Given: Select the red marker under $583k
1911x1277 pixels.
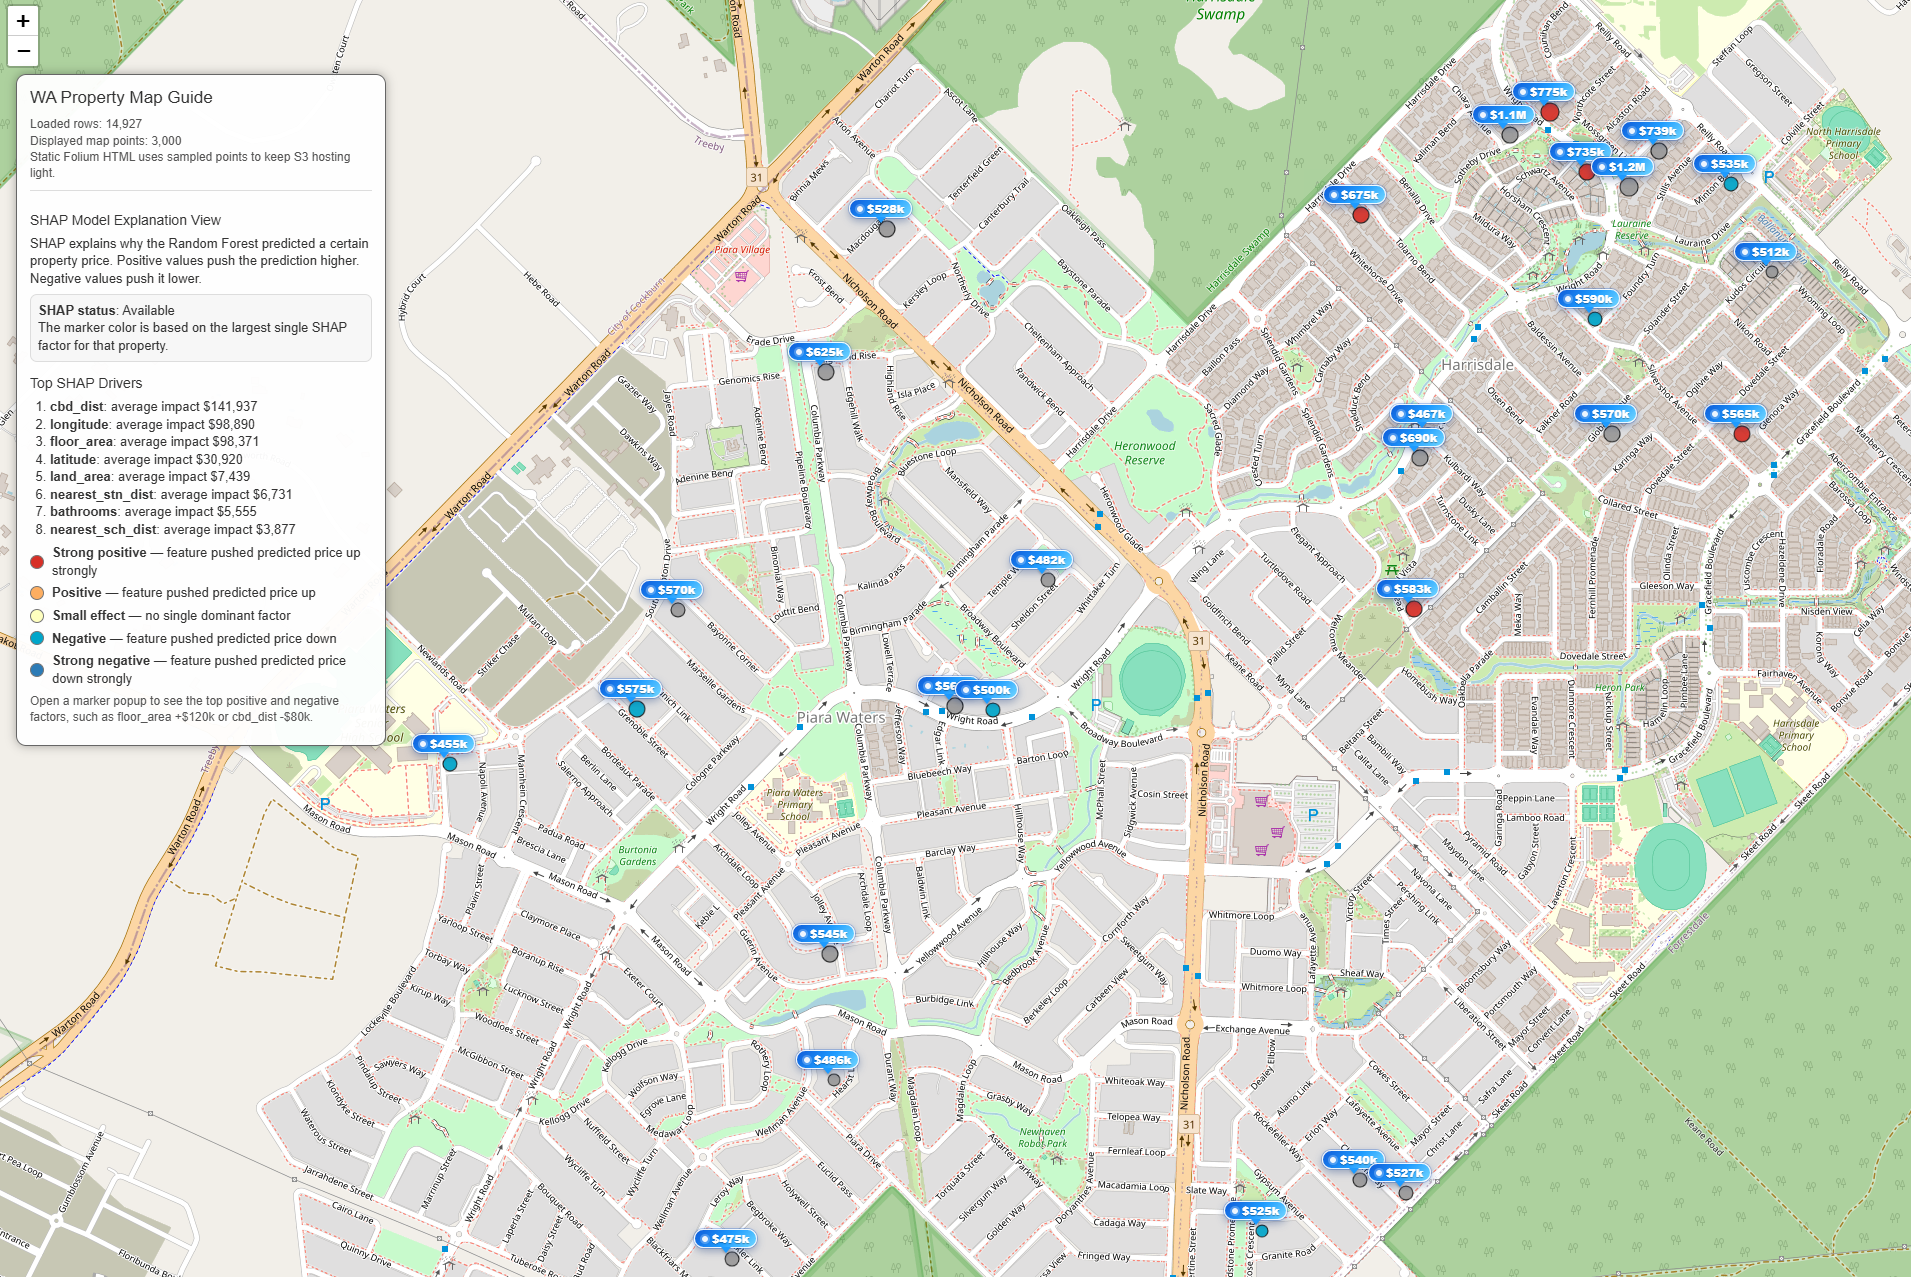Looking at the screenshot, I should [1414, 609].
